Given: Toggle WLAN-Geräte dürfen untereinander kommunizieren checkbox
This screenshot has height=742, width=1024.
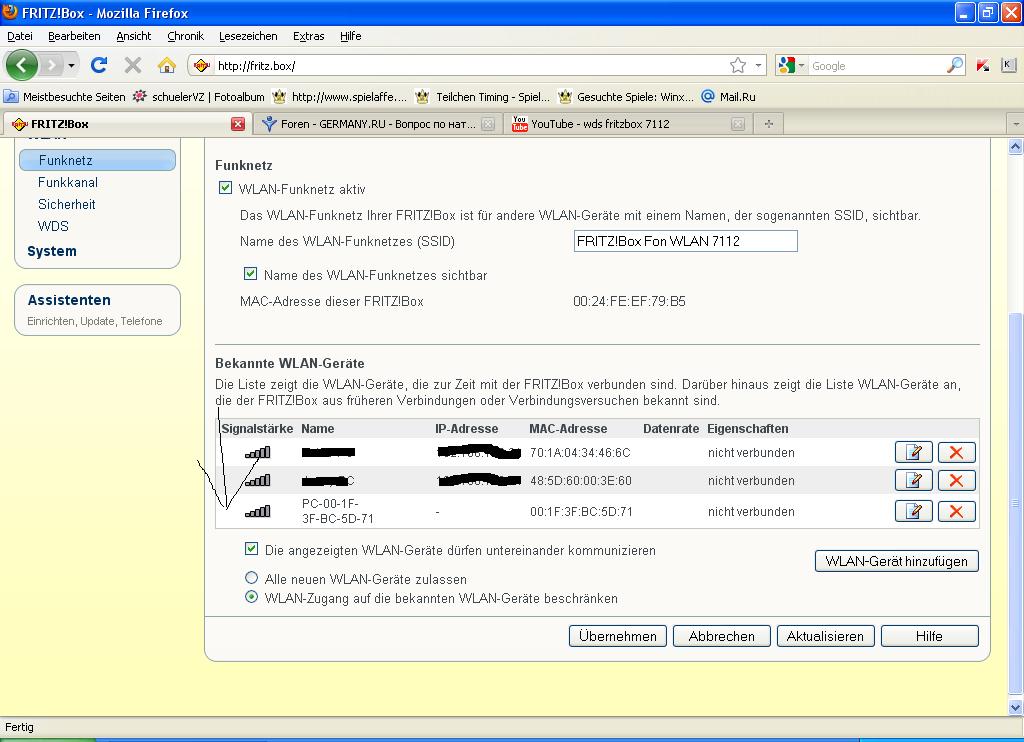Looking at the screenshot, I should tap(251, 549).
